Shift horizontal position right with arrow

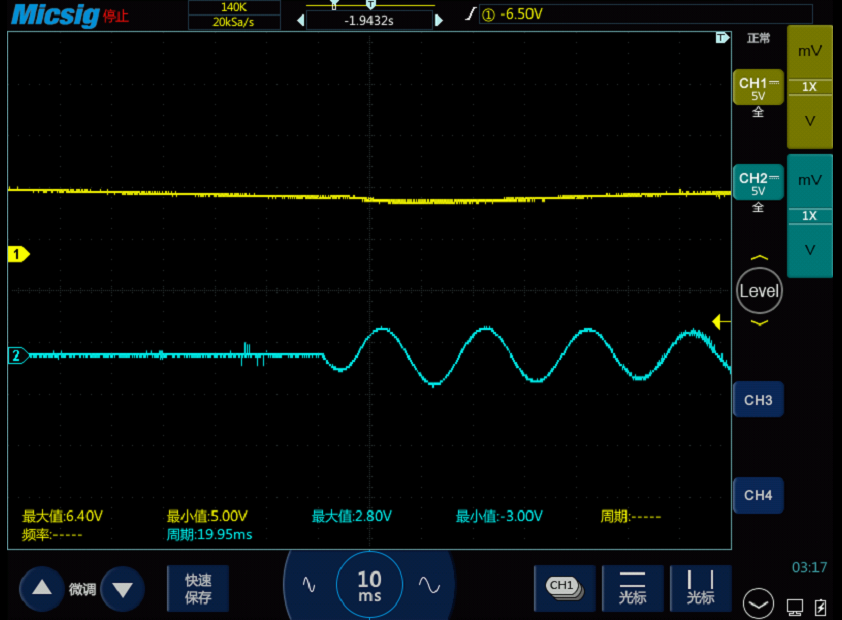click(x=439, y=20)
